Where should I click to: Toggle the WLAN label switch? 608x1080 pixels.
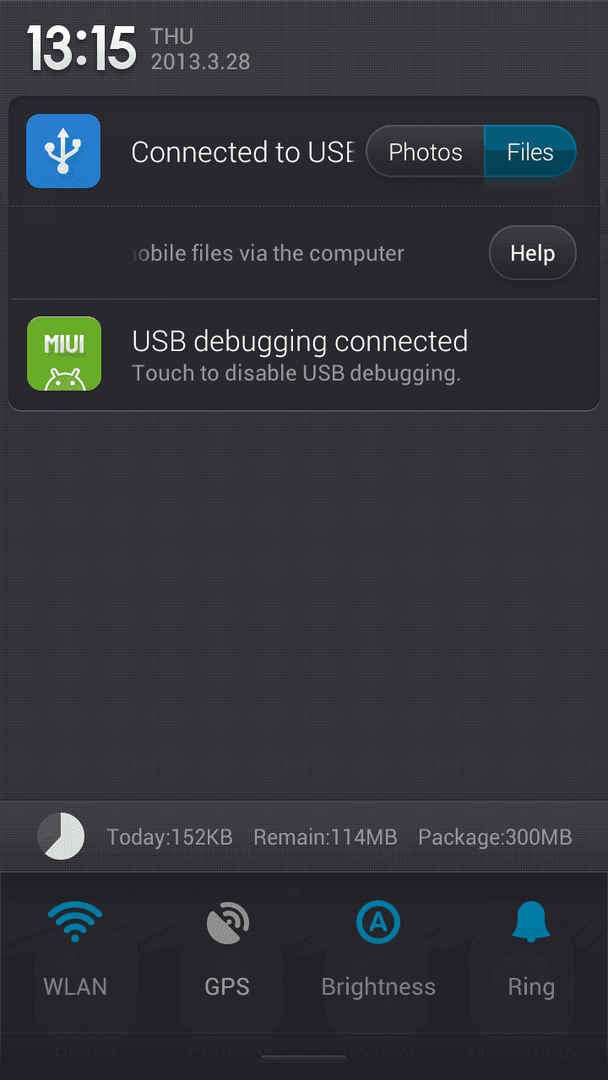(75, 987)
